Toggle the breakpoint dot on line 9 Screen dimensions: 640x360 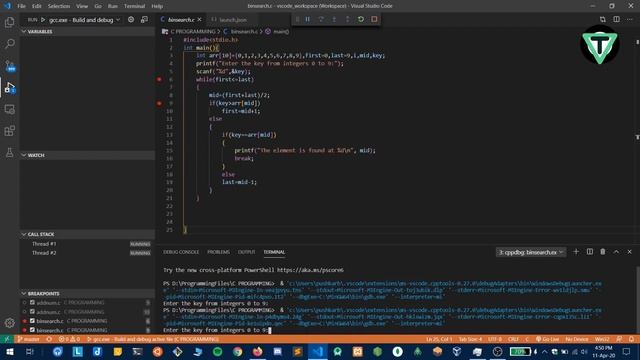(x=159, y=103)
